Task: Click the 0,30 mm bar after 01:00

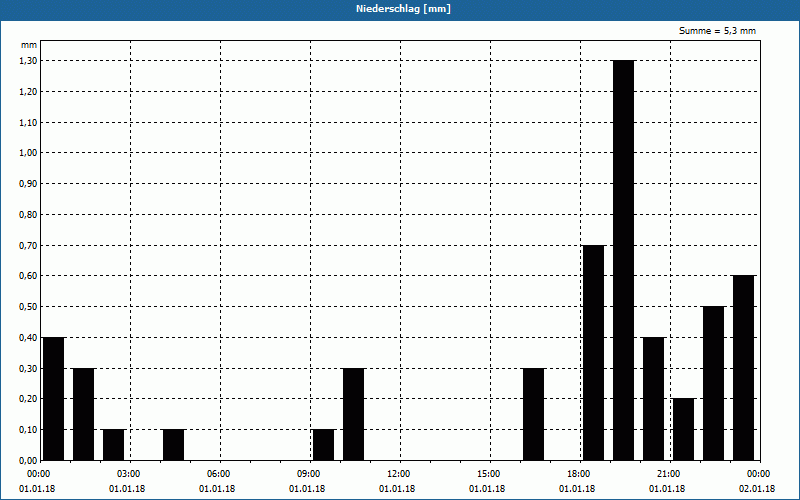Action: (x=84, y=414)
